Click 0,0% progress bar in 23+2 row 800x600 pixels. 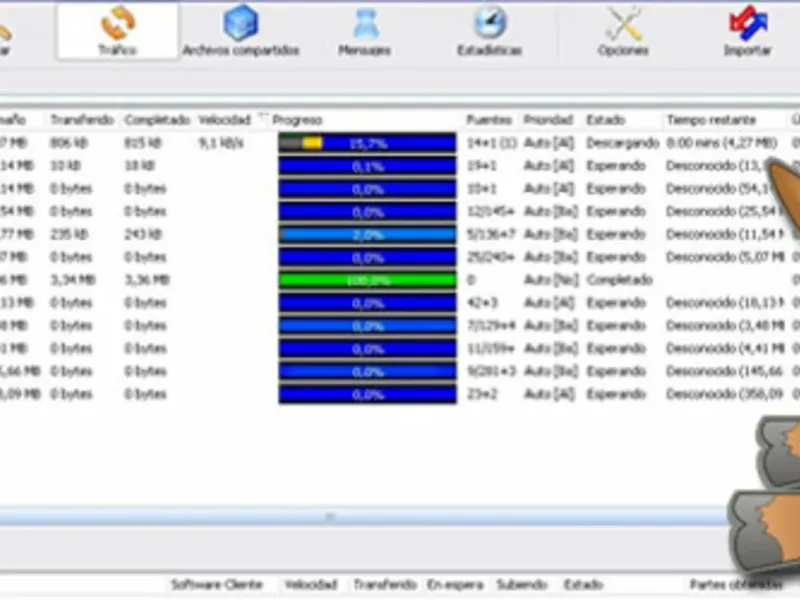click(x=367, y=394)
